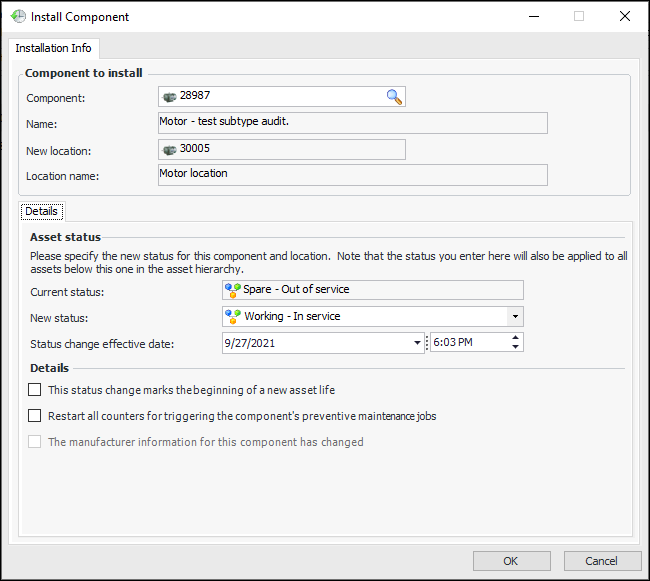Click the 6:03 PM time field
This screenshot has height=581, width=650.
pos(468,343)
